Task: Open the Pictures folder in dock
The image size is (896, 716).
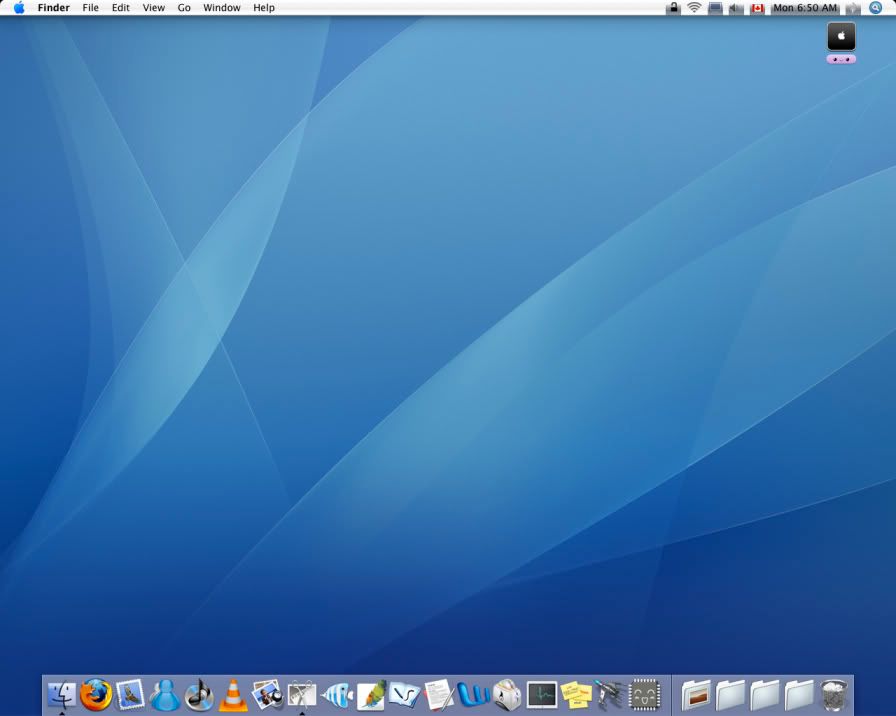Action: tap(697, 694)
